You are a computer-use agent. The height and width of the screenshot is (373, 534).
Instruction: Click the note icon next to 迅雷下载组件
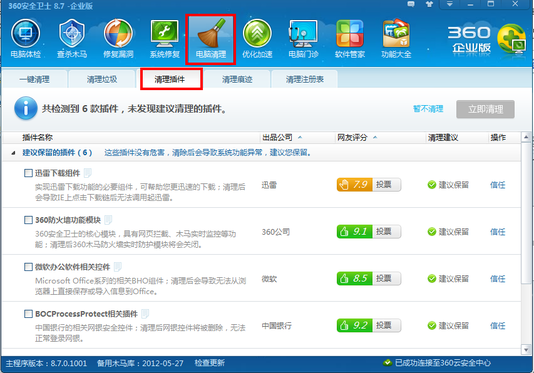tap(88, 173)
